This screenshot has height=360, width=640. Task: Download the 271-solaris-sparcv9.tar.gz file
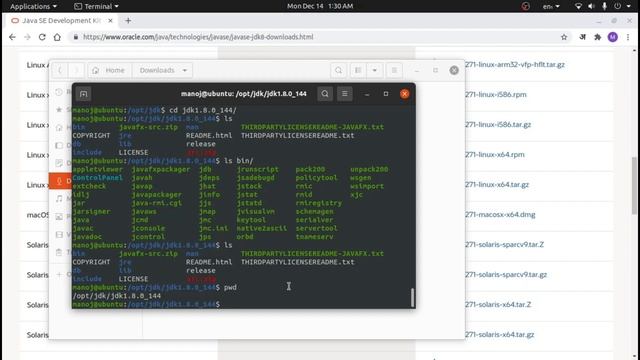pyautogui.click(x=506, y=275)
